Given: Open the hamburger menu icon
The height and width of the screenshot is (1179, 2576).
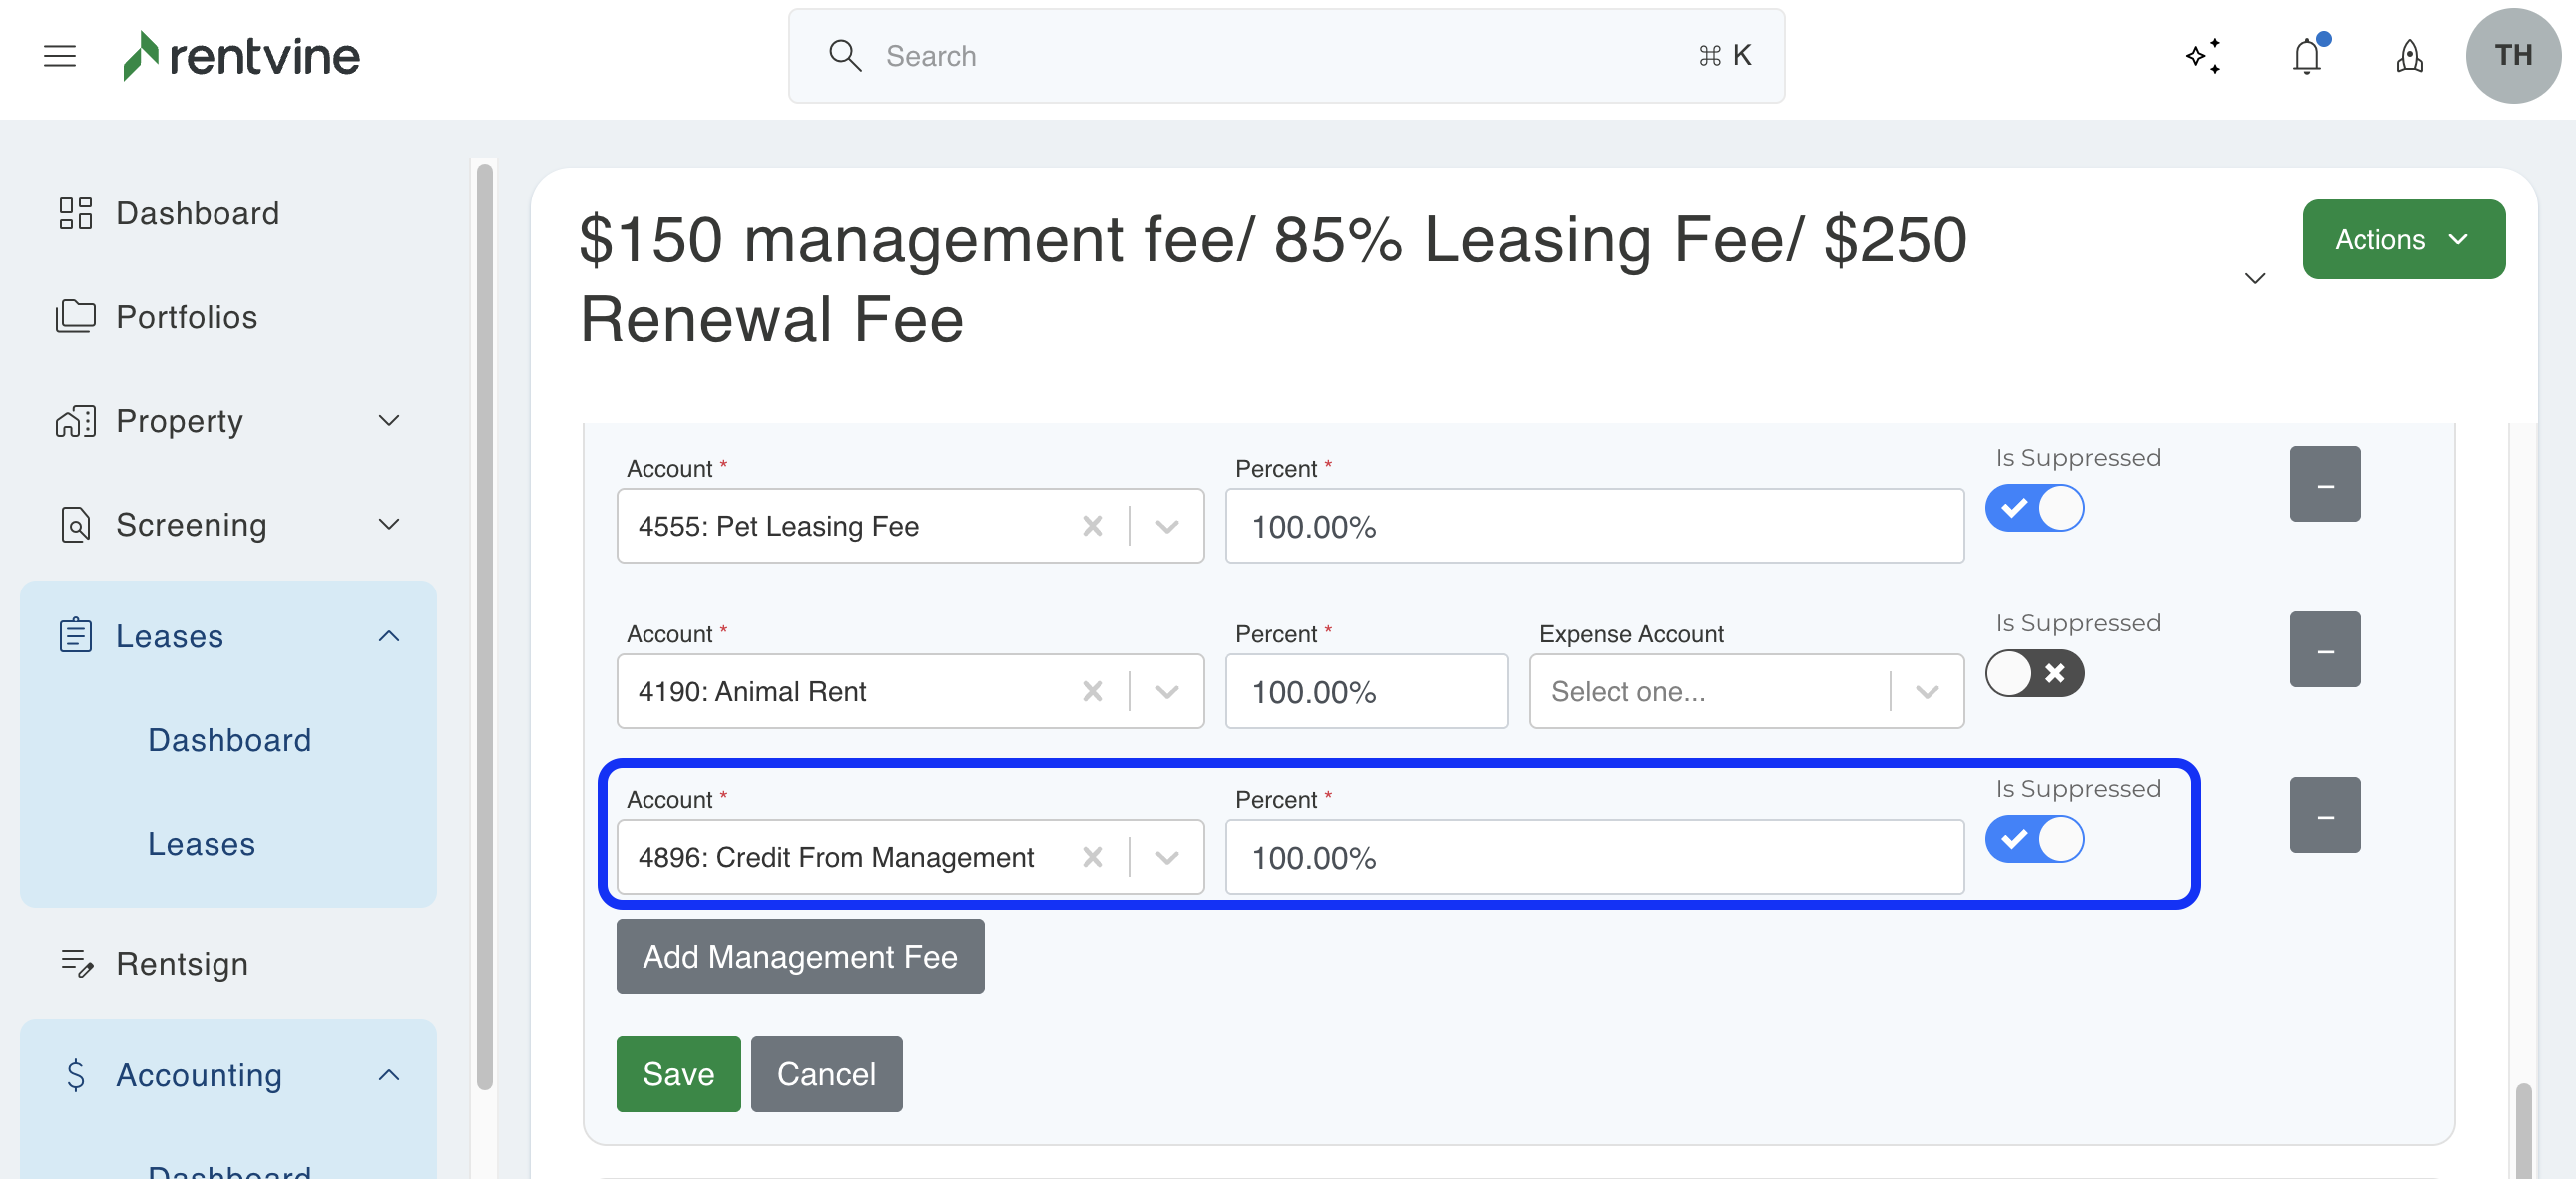Looking at the screenshot, I should coord(60,56).
